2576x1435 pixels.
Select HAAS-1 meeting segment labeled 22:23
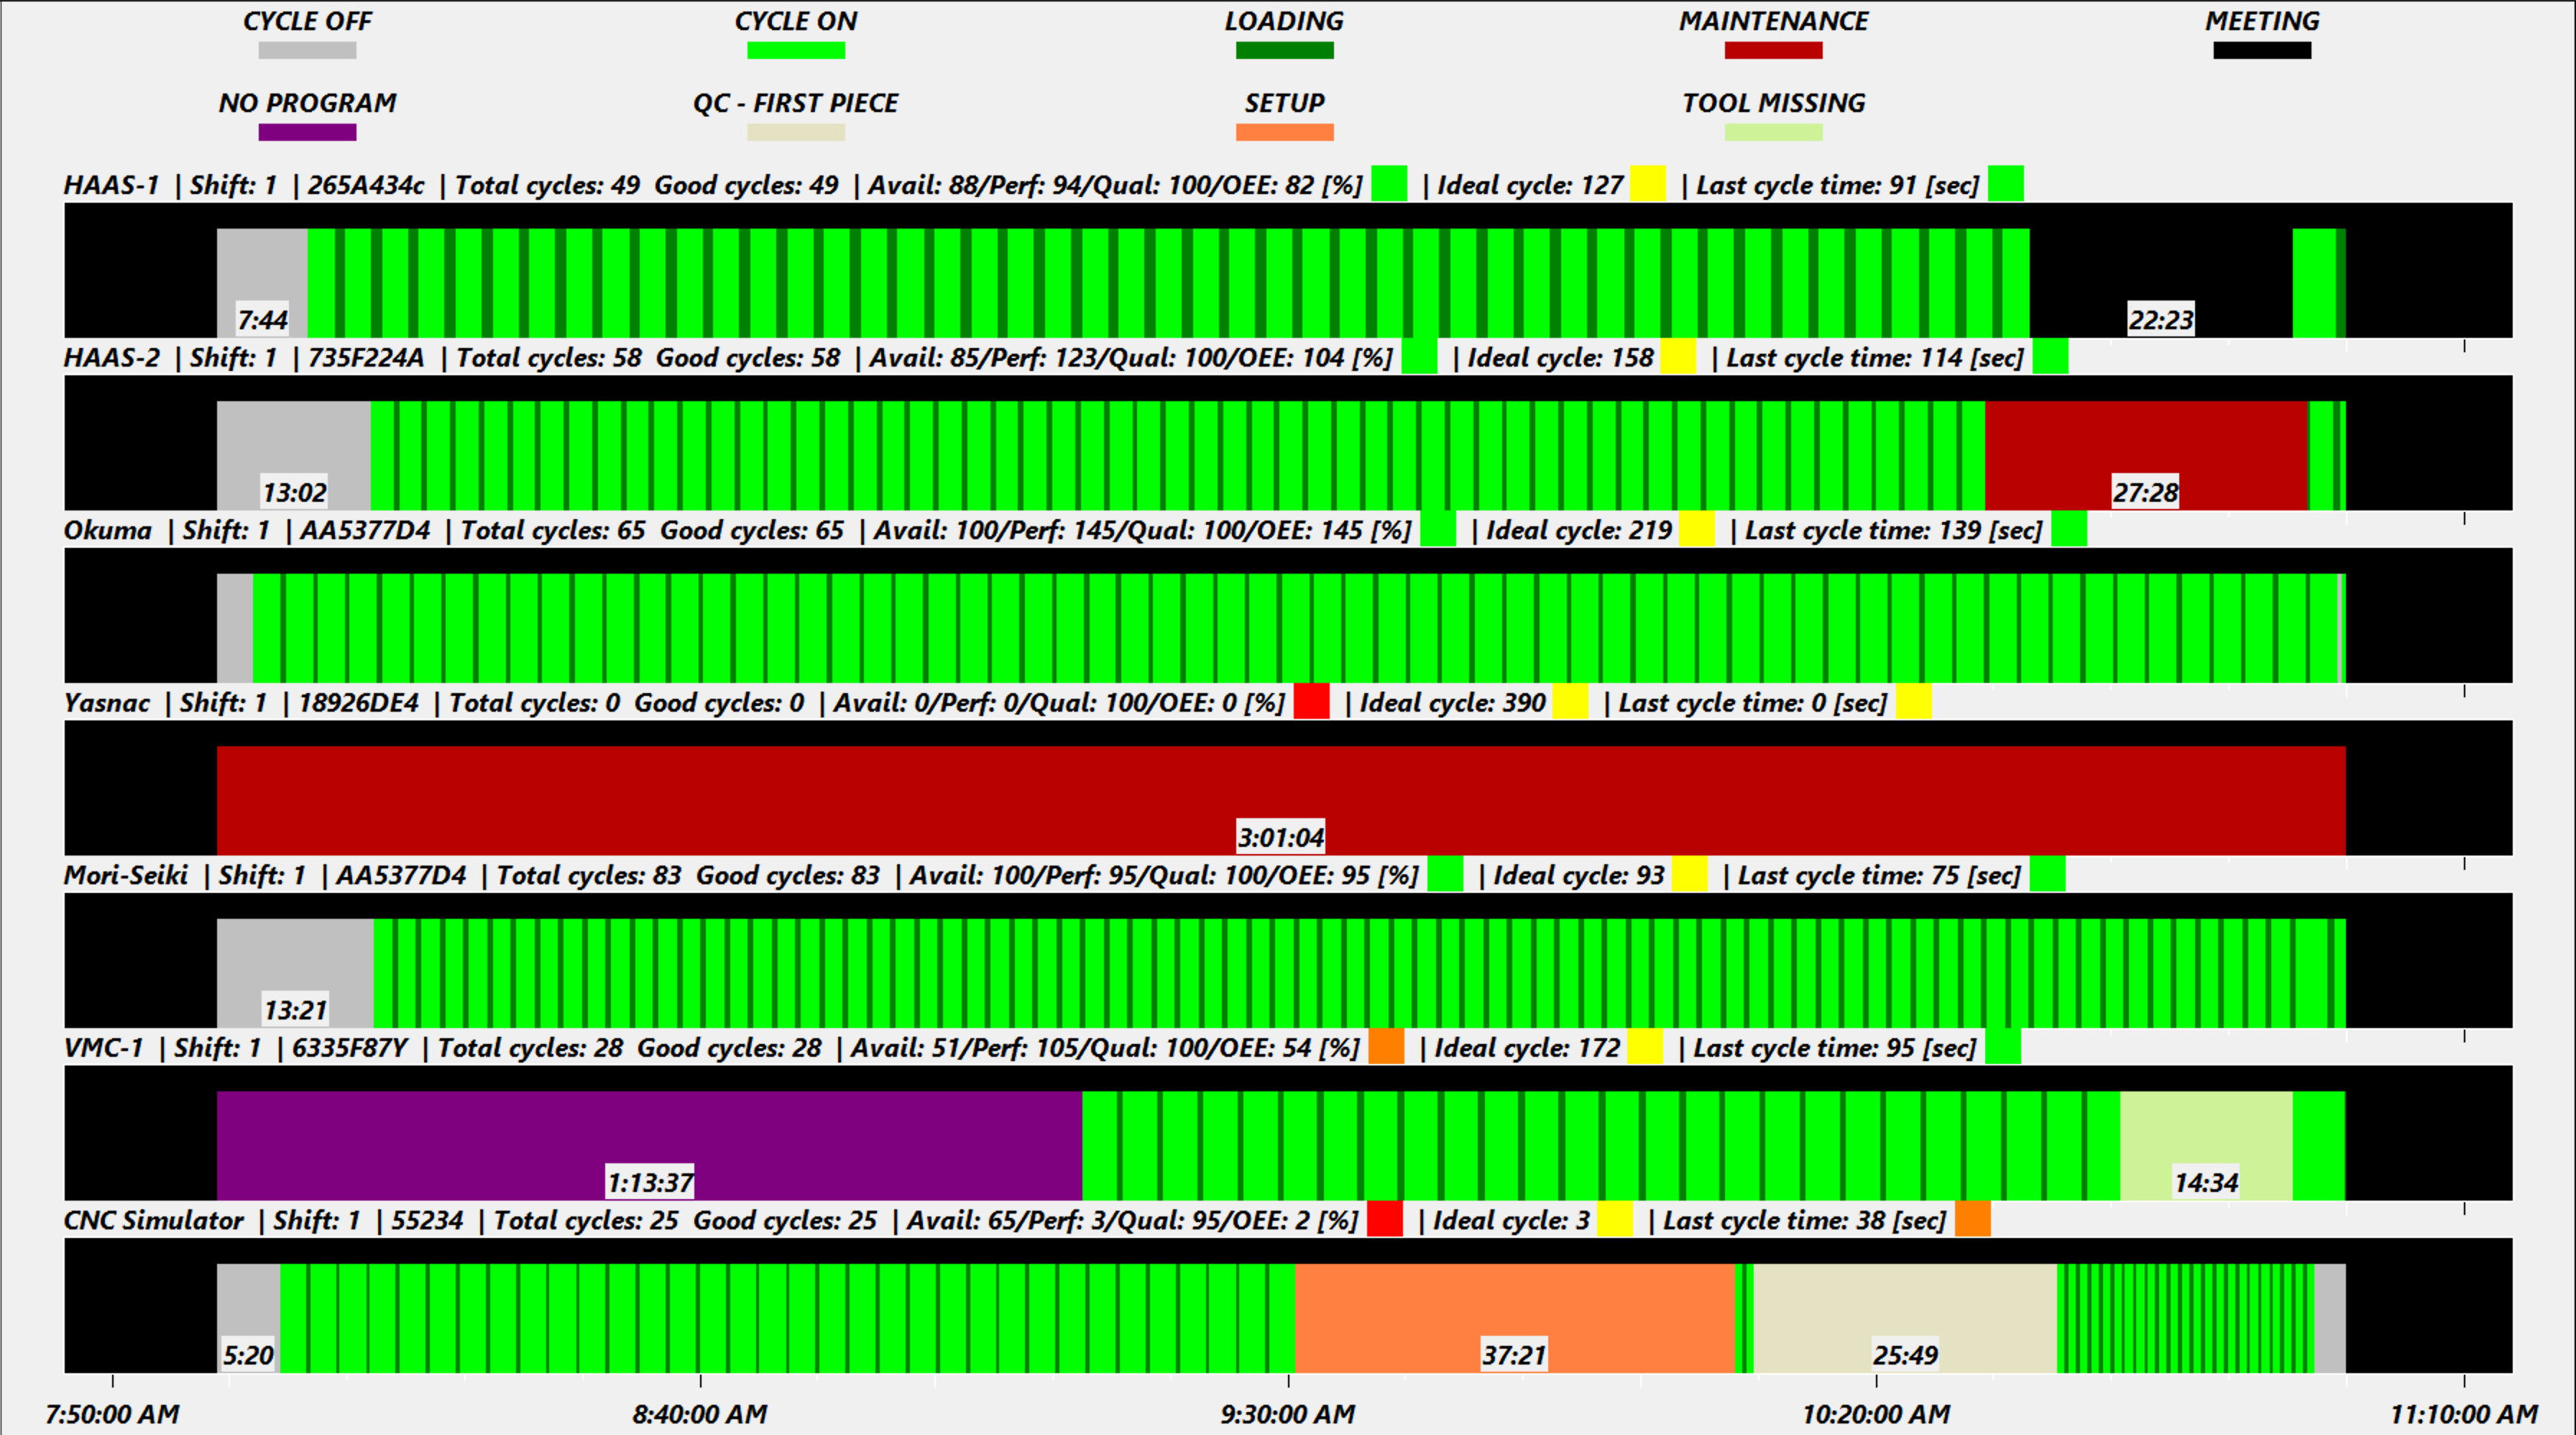tap(2161, 283)
